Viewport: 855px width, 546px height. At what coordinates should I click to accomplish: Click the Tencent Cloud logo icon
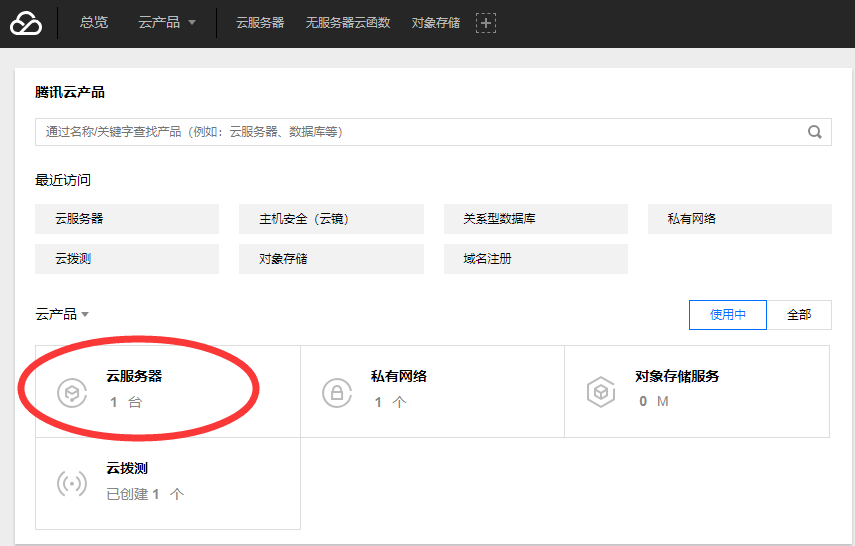coord(26,23)
